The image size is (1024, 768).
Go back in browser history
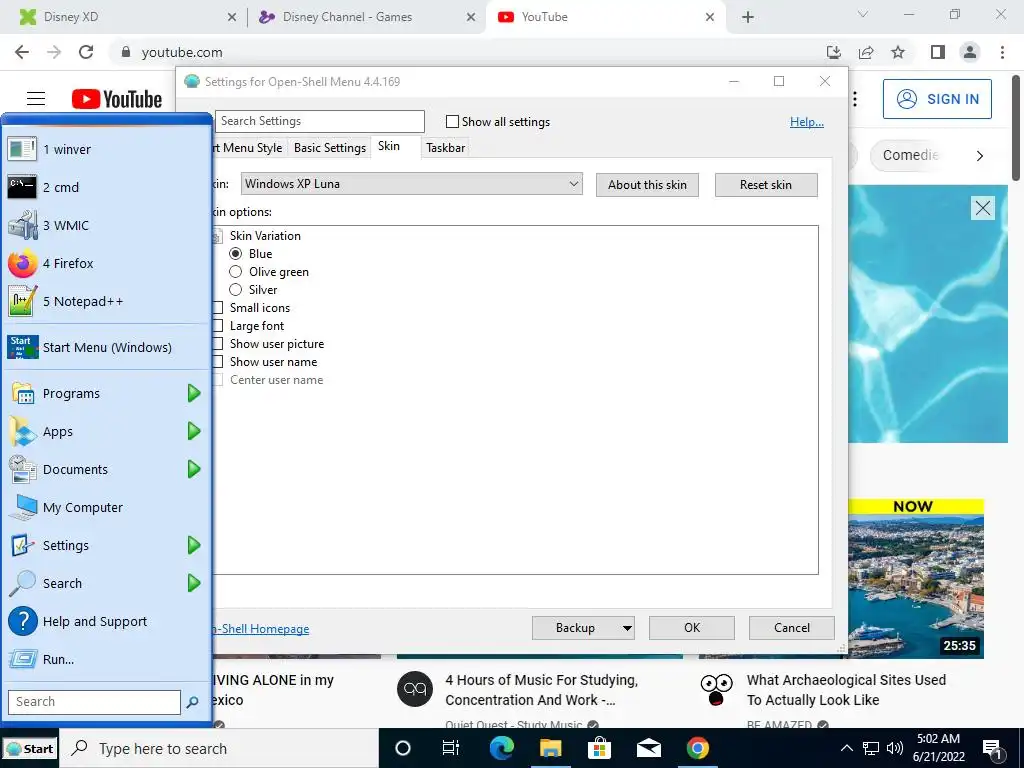[22, 52]
